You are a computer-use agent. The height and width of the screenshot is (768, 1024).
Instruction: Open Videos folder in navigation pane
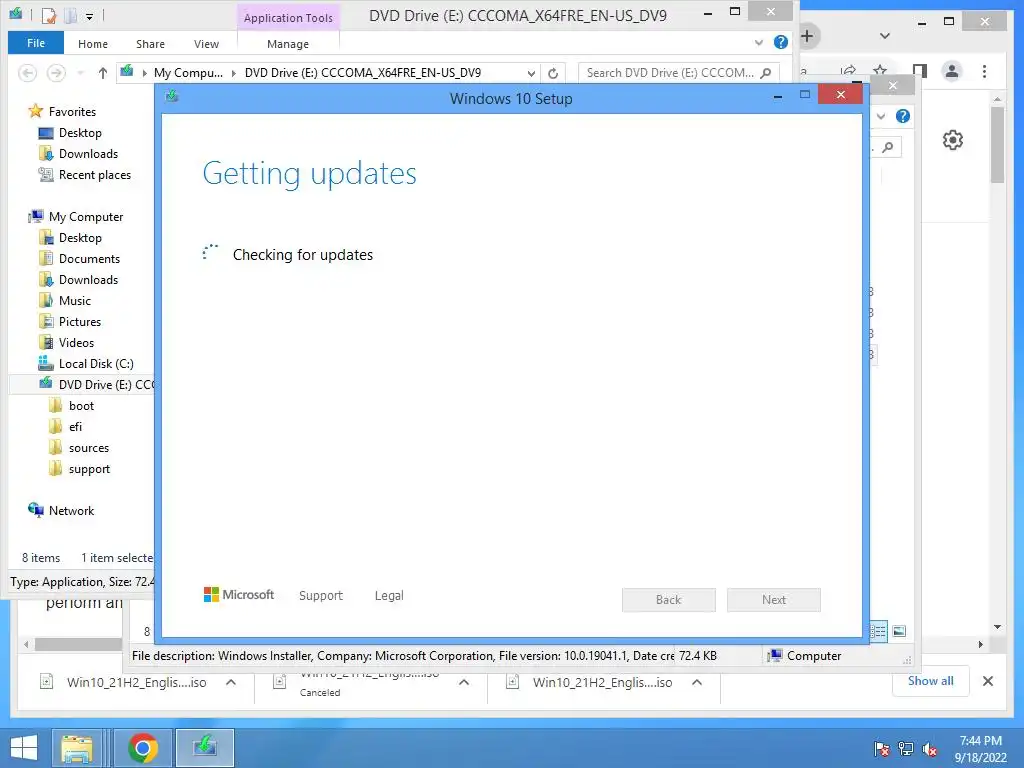(76, 342)
